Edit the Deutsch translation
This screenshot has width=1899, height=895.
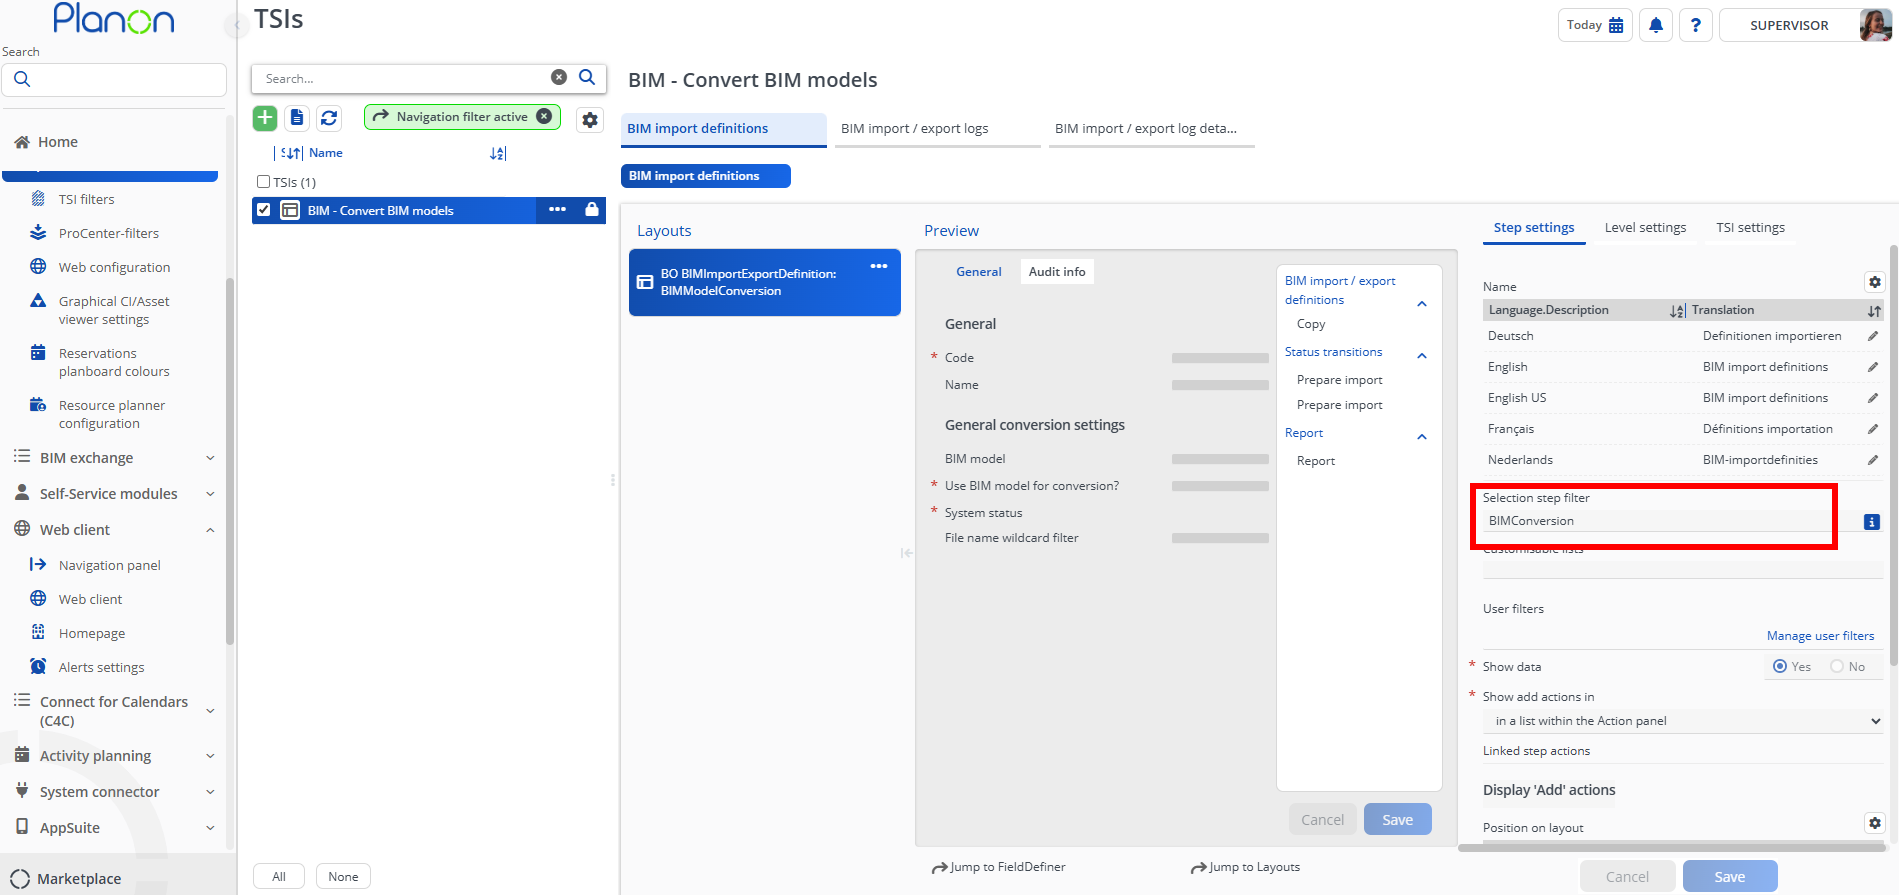click(1873, 336)
